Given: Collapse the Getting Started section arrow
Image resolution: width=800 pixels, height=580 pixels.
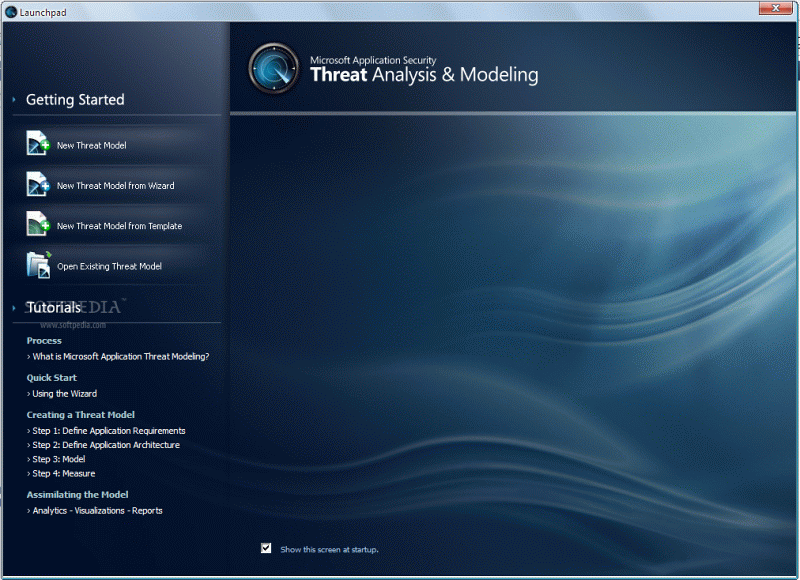Looking at the screenshot, I should click(14, 99).
